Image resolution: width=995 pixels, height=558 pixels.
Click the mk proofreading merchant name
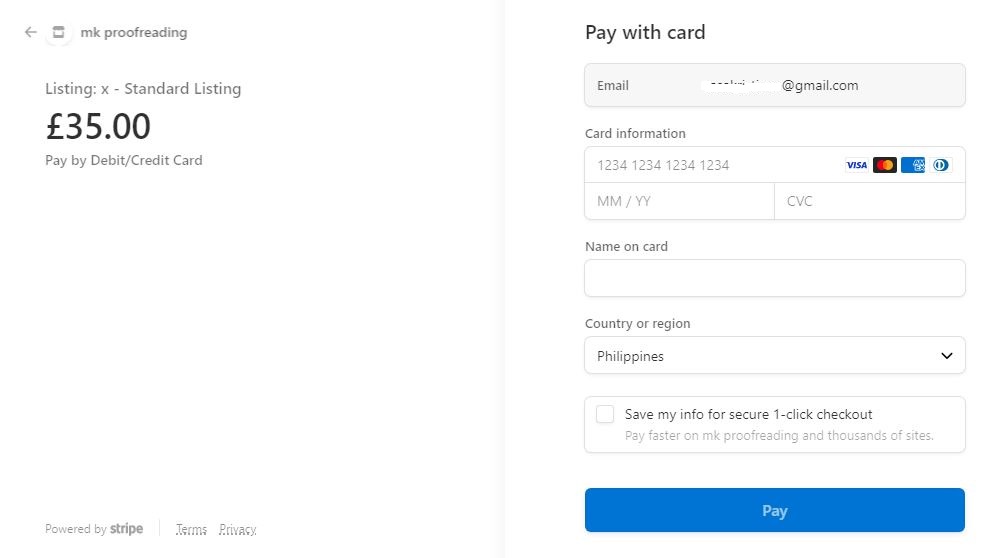click(133, 32)
